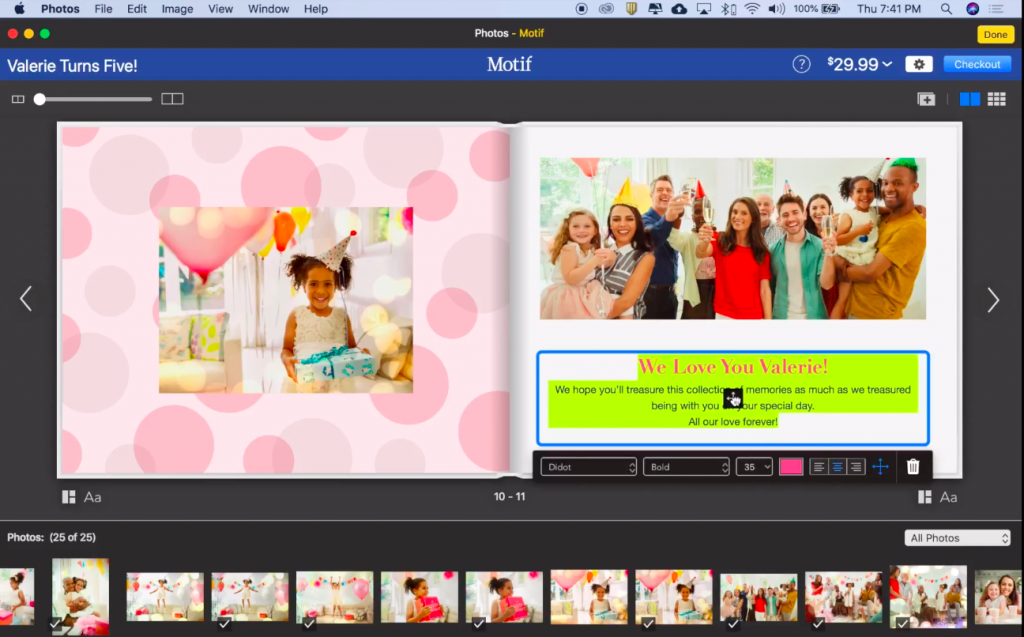Switch to grid overview of all pages
Screen dimensions: 1024x637
point(997,99)
